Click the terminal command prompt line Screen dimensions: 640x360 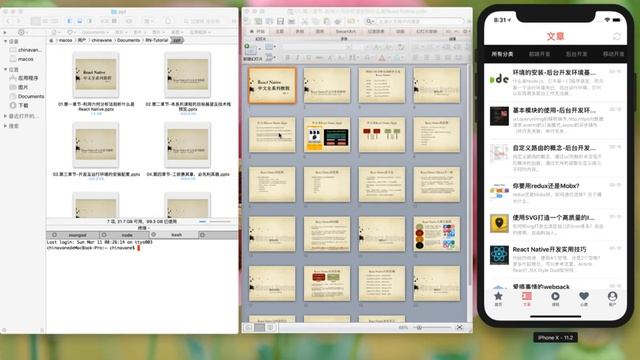click(94, 248)
